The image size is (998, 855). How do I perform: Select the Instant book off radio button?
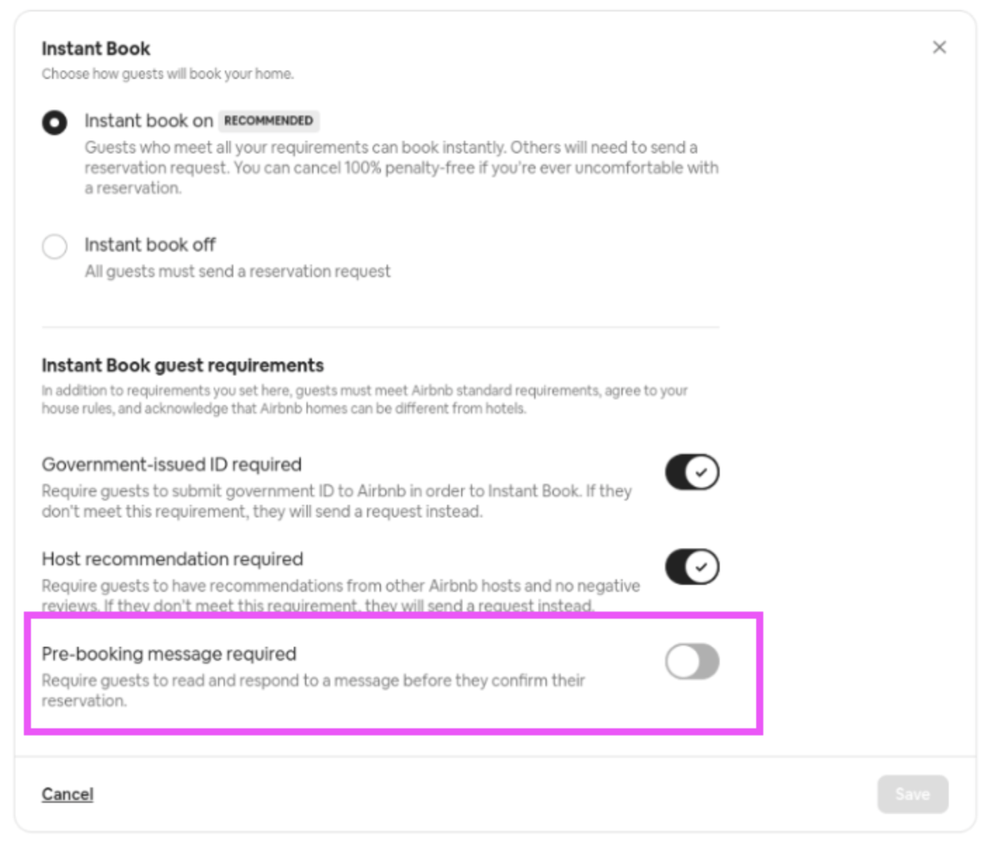[55, 246]
